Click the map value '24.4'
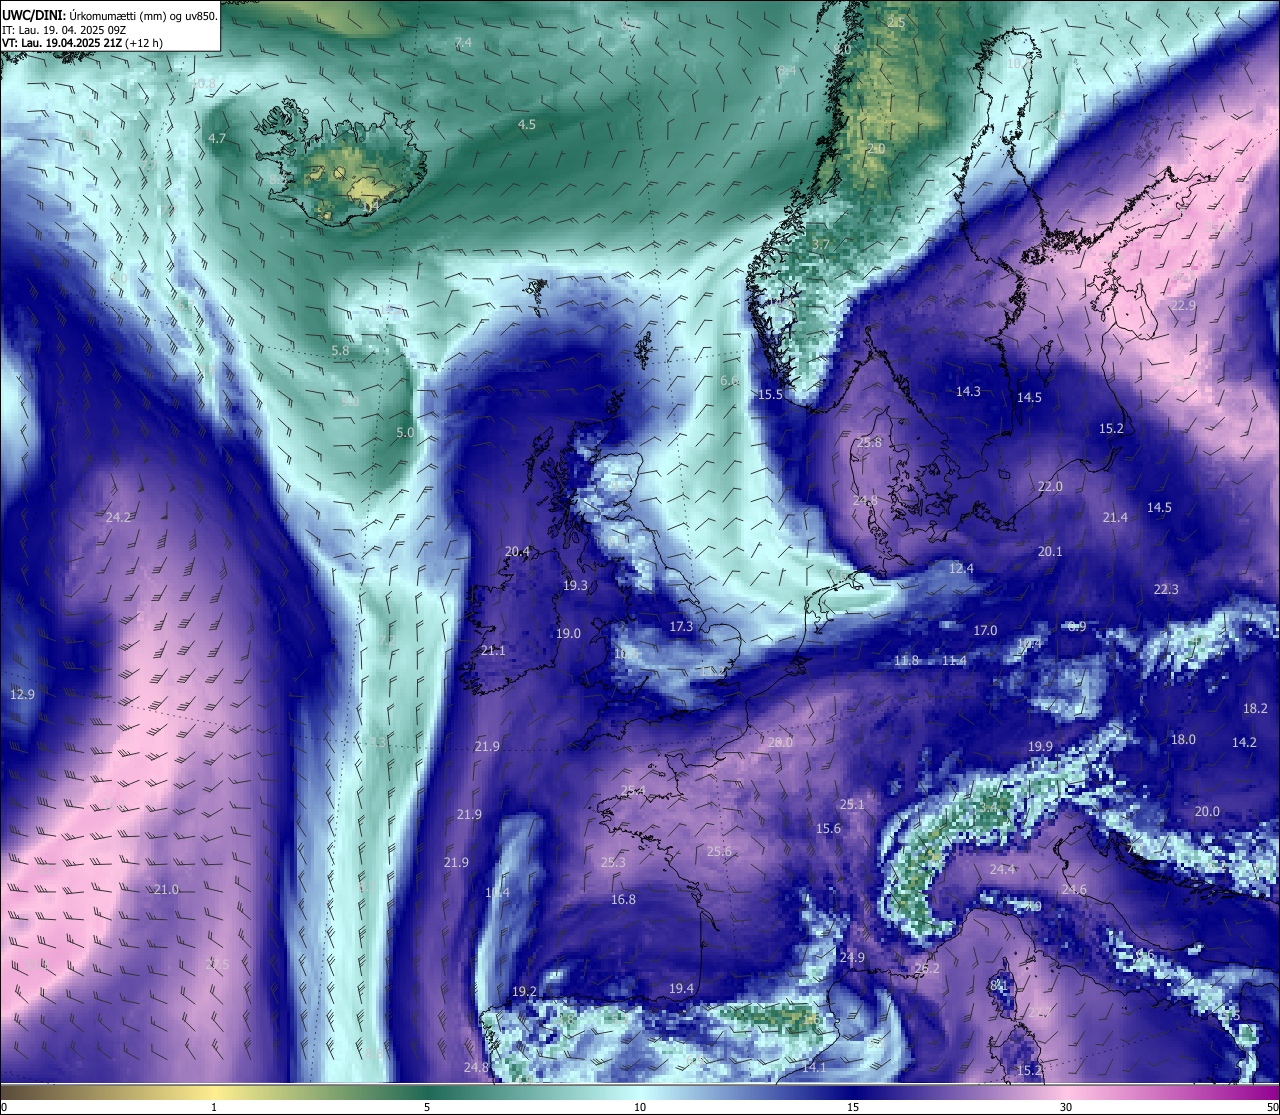This screenshot has height=1115, width=1280. [1002, 869]
